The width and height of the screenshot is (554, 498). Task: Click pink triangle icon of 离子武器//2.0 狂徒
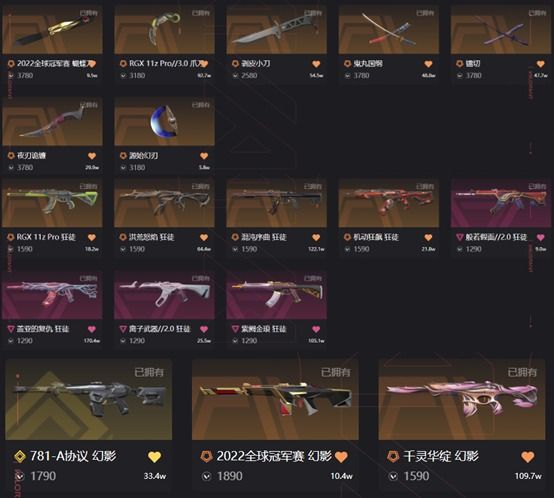123,329
